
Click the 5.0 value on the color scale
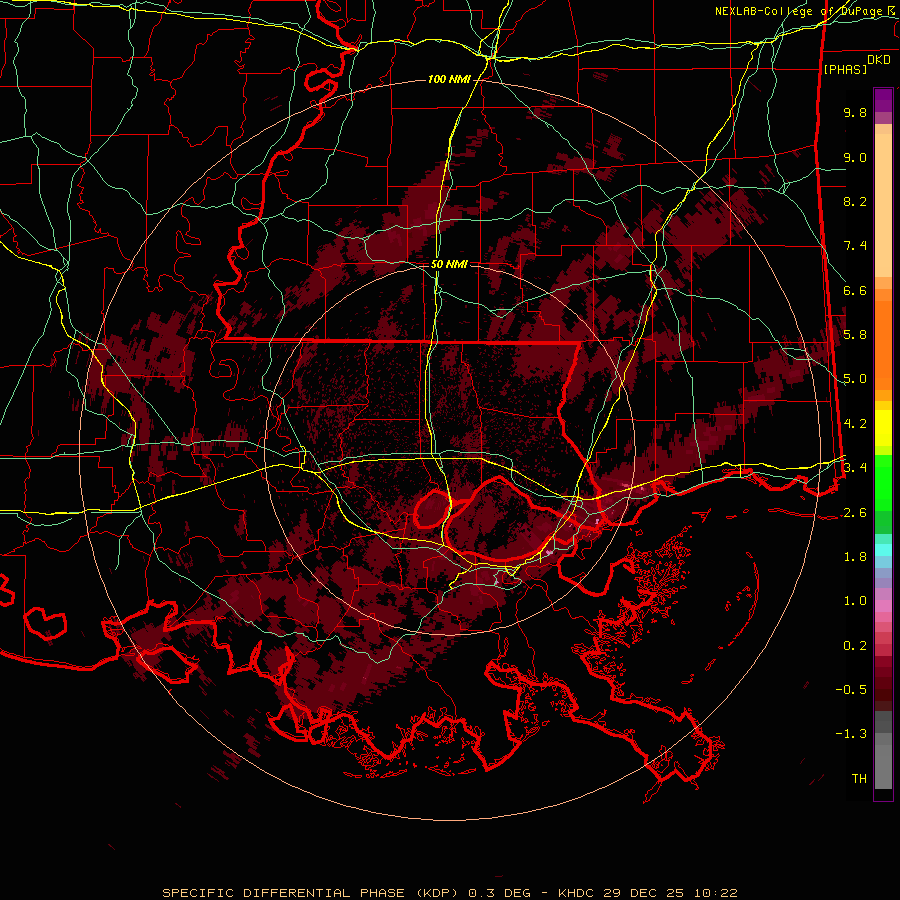click(855, 379)
